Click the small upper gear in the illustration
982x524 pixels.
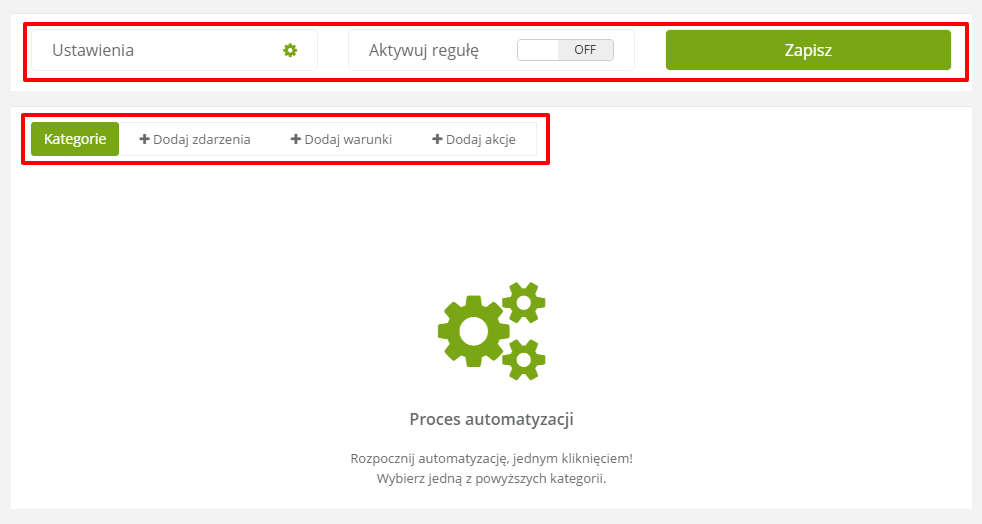(x=524, y=303)
